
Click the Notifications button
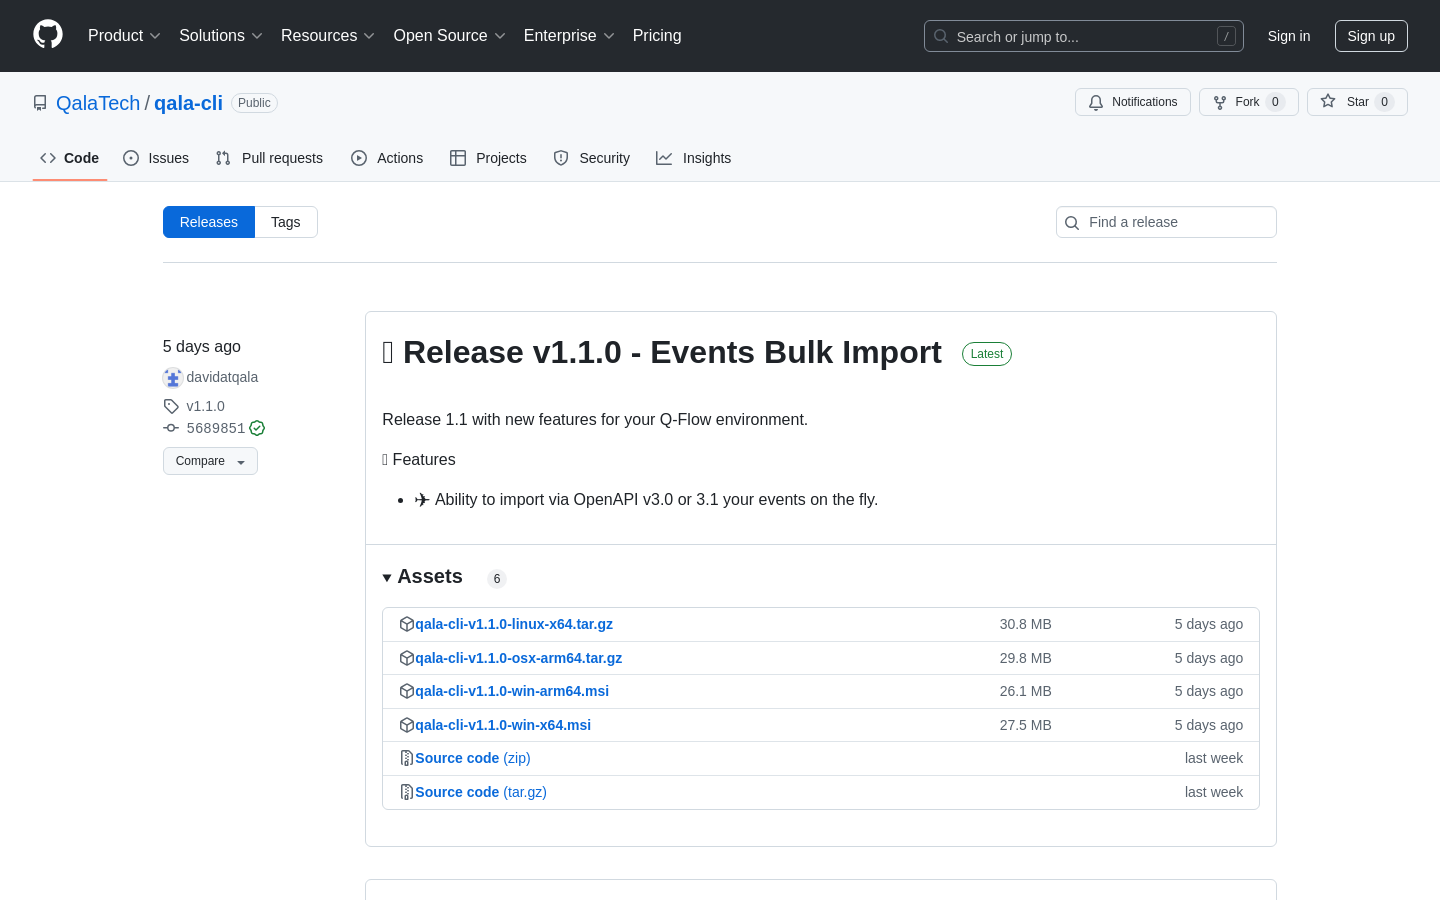pos(1133,102)
